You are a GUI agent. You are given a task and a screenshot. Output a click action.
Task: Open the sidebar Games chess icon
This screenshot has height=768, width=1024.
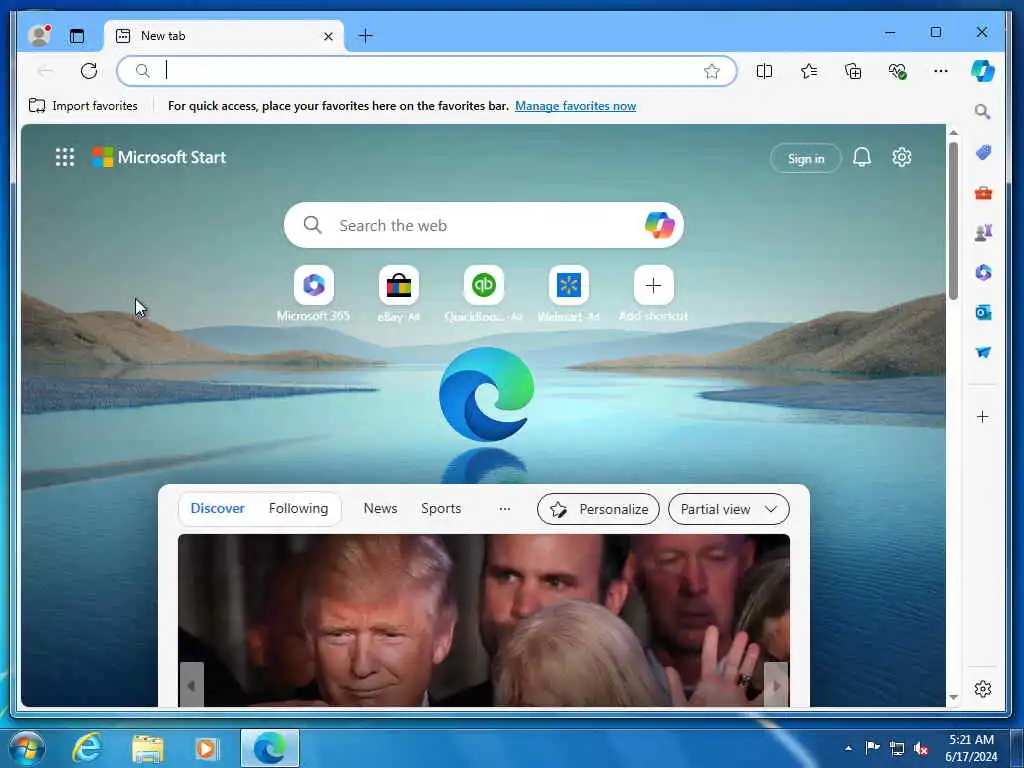point(983,232)
